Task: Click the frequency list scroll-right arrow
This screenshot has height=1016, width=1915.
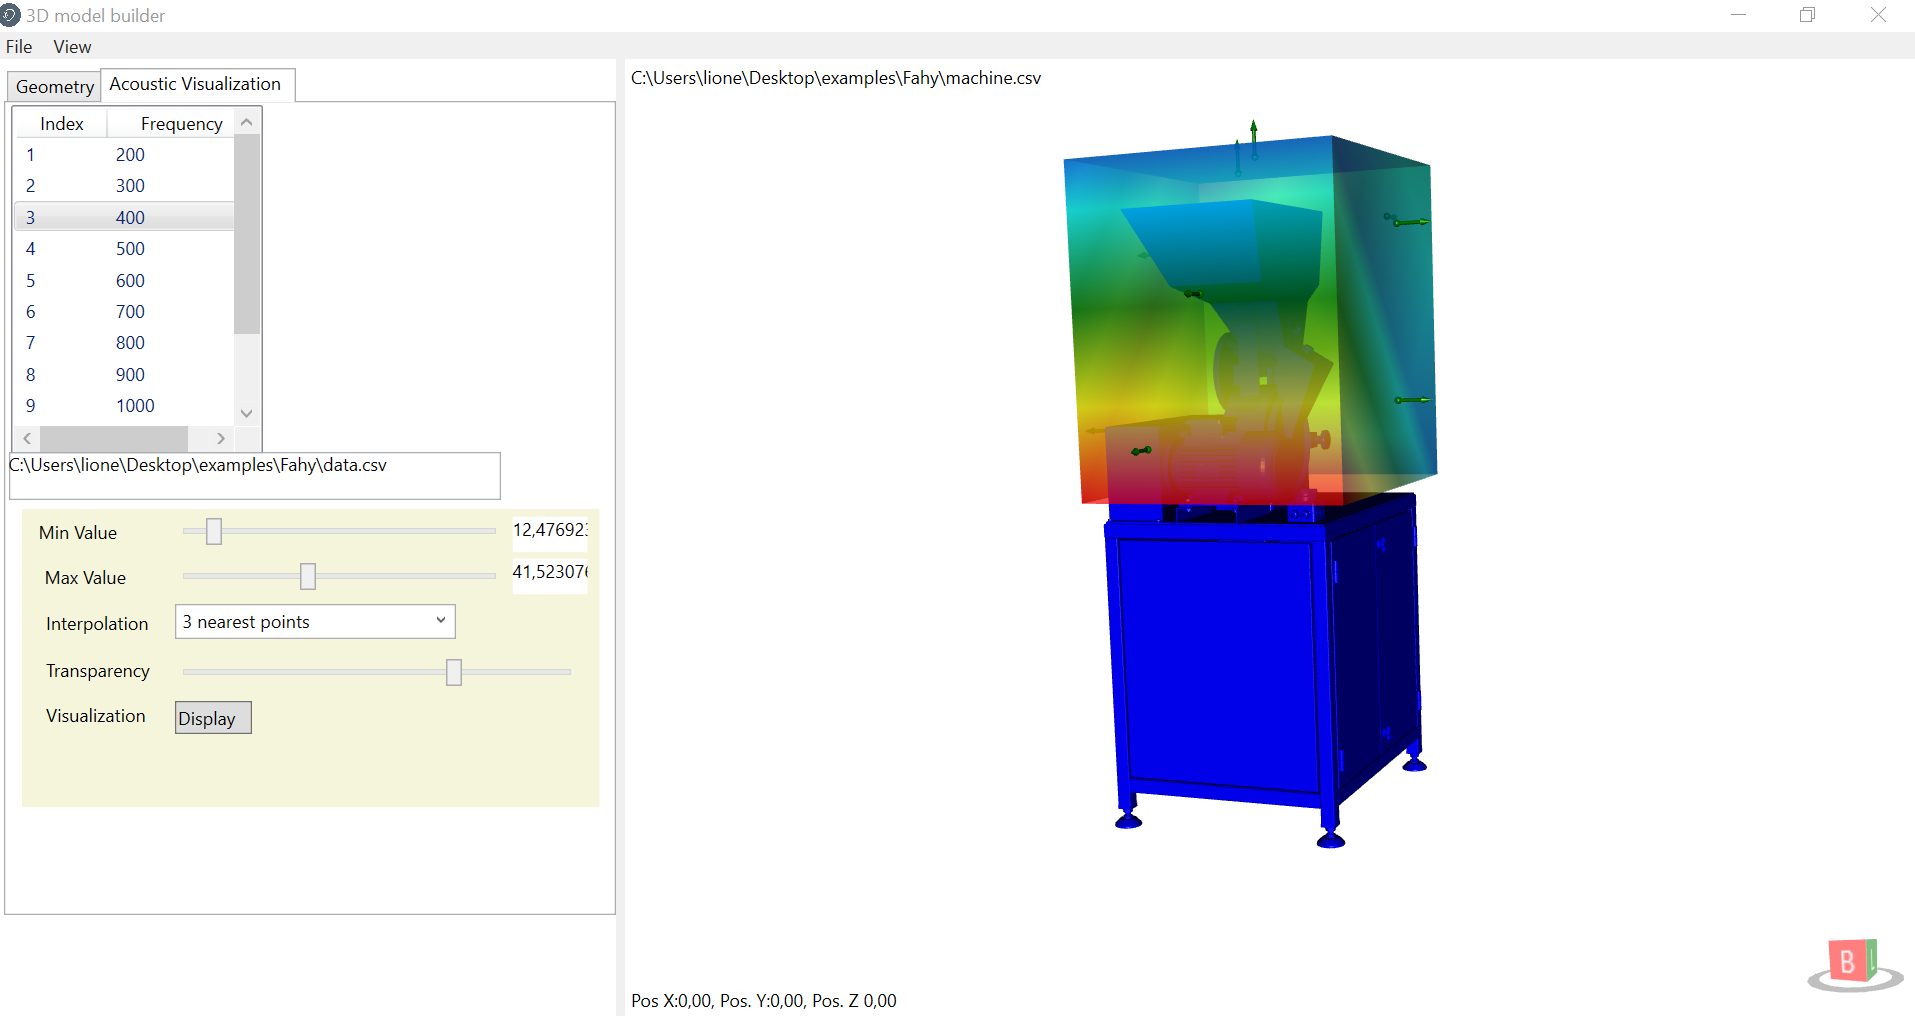Action: click(x=221, y=438)
